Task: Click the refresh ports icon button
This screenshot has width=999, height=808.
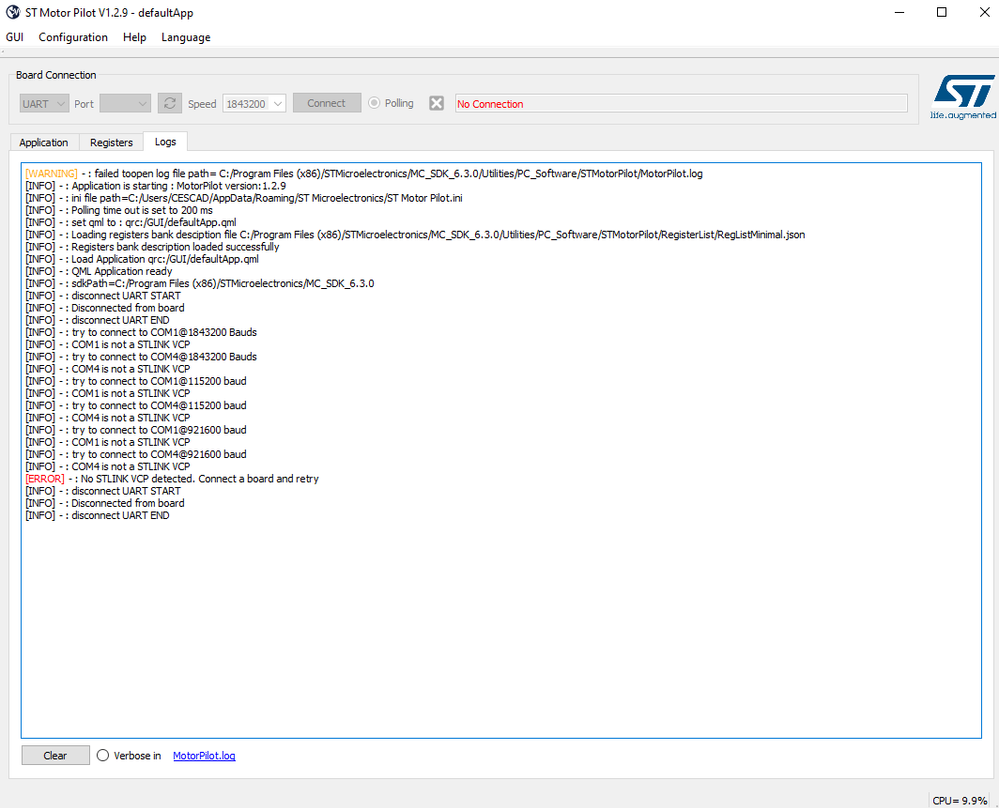Action: click(x=169, y=103)
